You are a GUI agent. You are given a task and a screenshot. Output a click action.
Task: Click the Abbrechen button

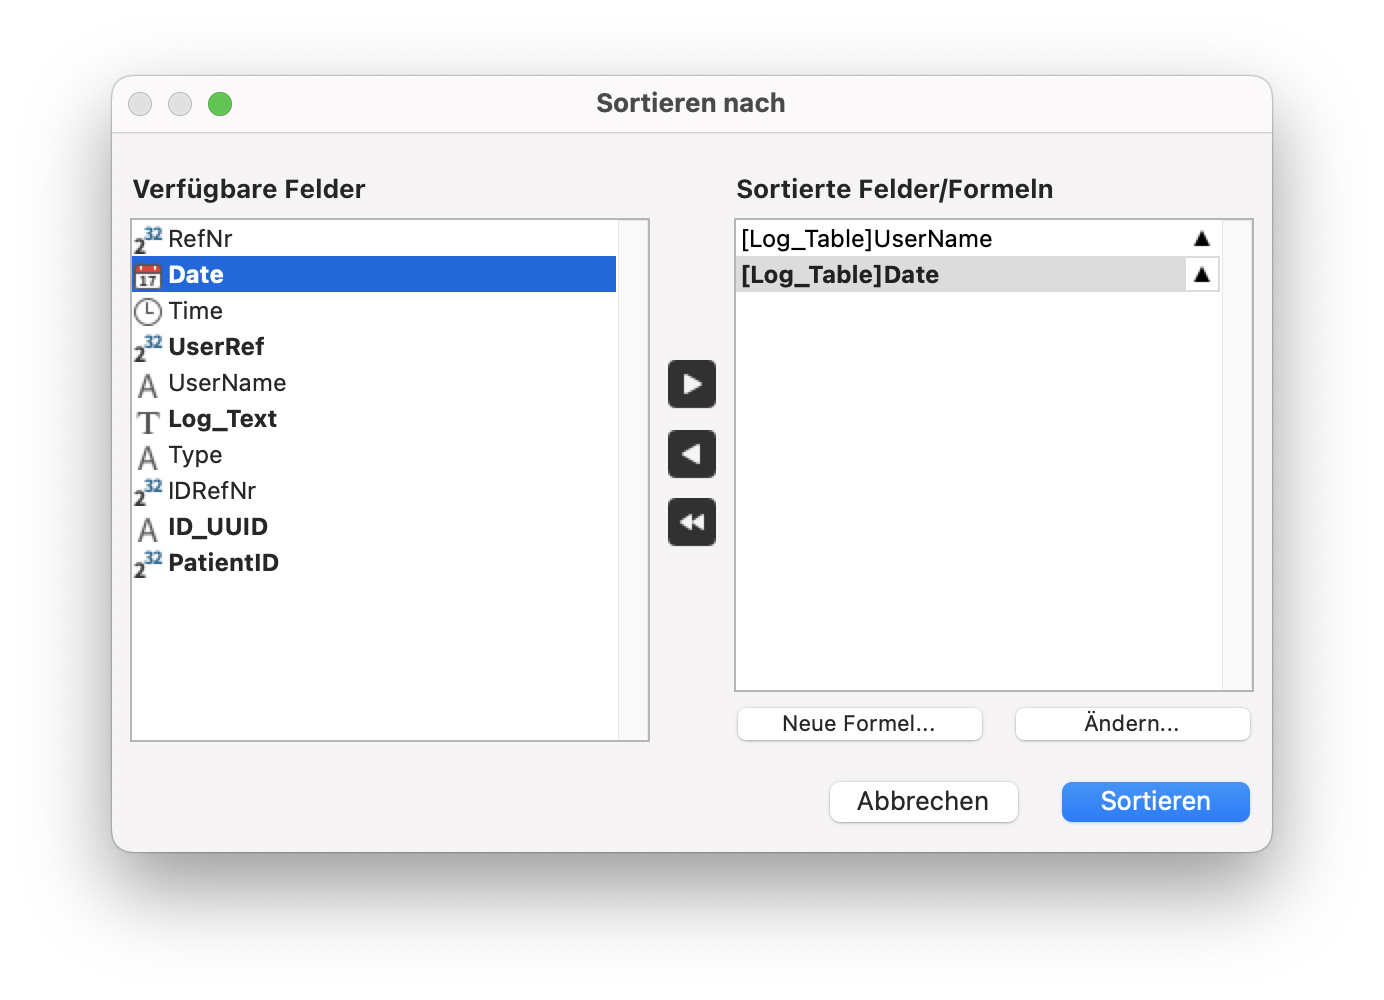coord(923,802)
